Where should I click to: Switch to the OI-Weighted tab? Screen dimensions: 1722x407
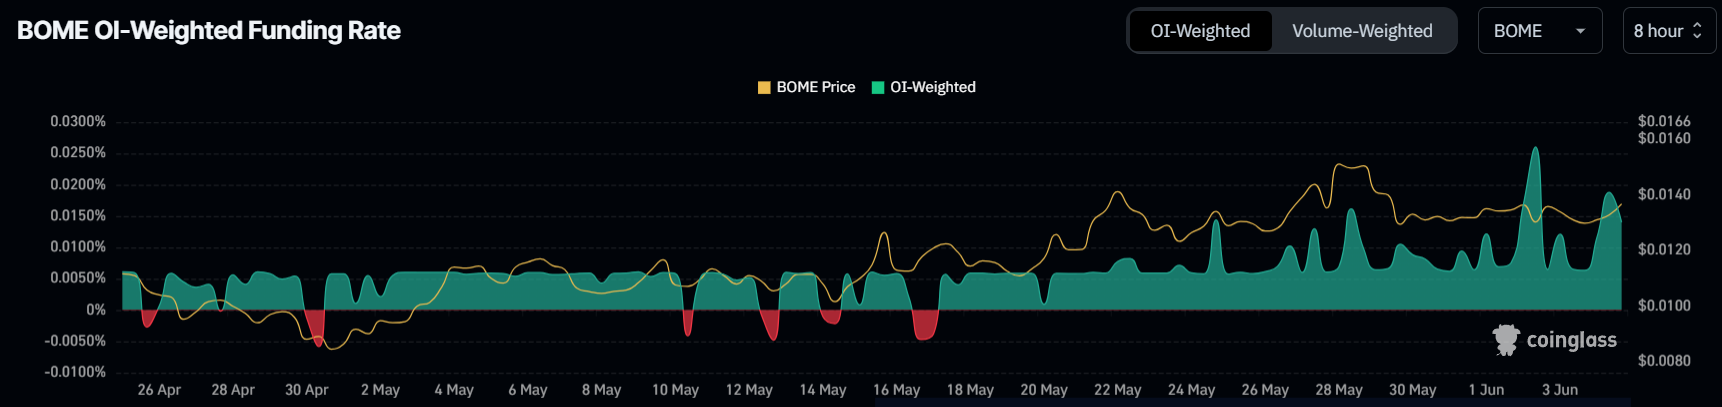(1200, 31)
